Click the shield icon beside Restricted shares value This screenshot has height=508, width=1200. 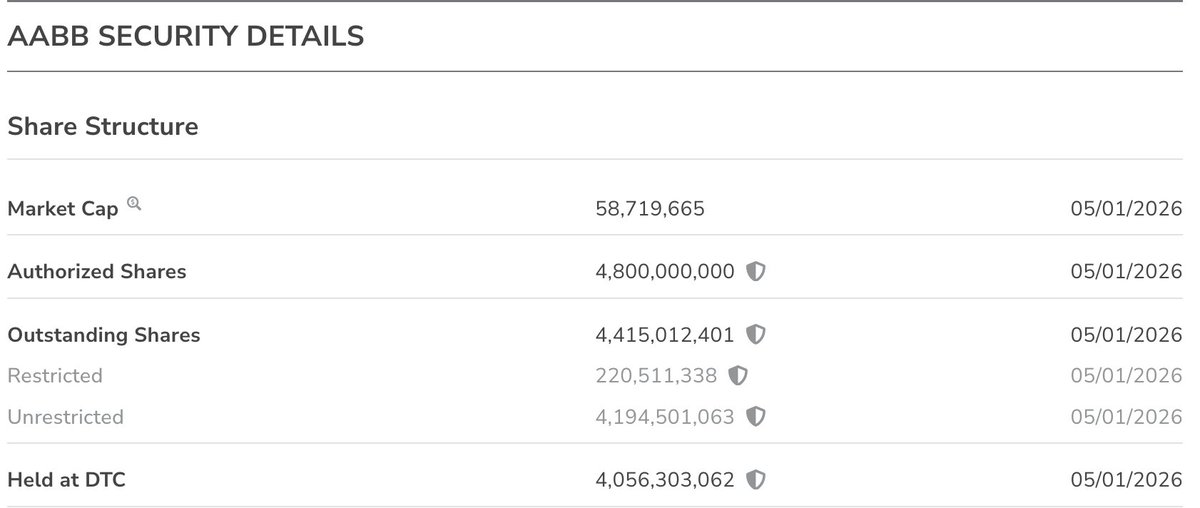pos(738,376)
